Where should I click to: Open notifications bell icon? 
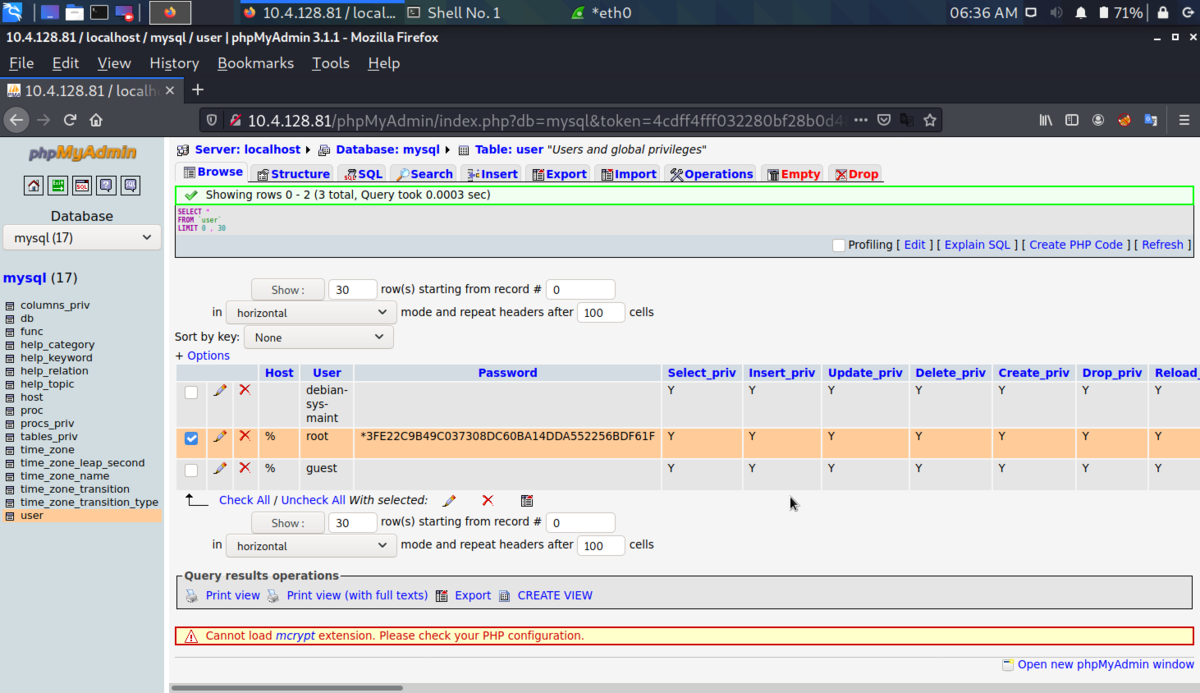[1081, 13]
